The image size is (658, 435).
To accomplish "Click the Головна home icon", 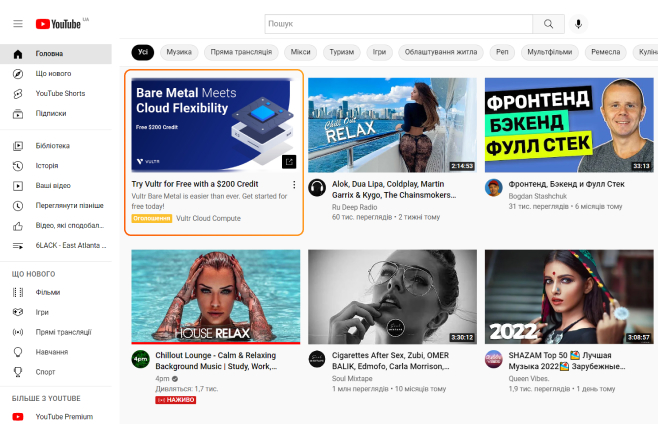I will tap(18, 54).
